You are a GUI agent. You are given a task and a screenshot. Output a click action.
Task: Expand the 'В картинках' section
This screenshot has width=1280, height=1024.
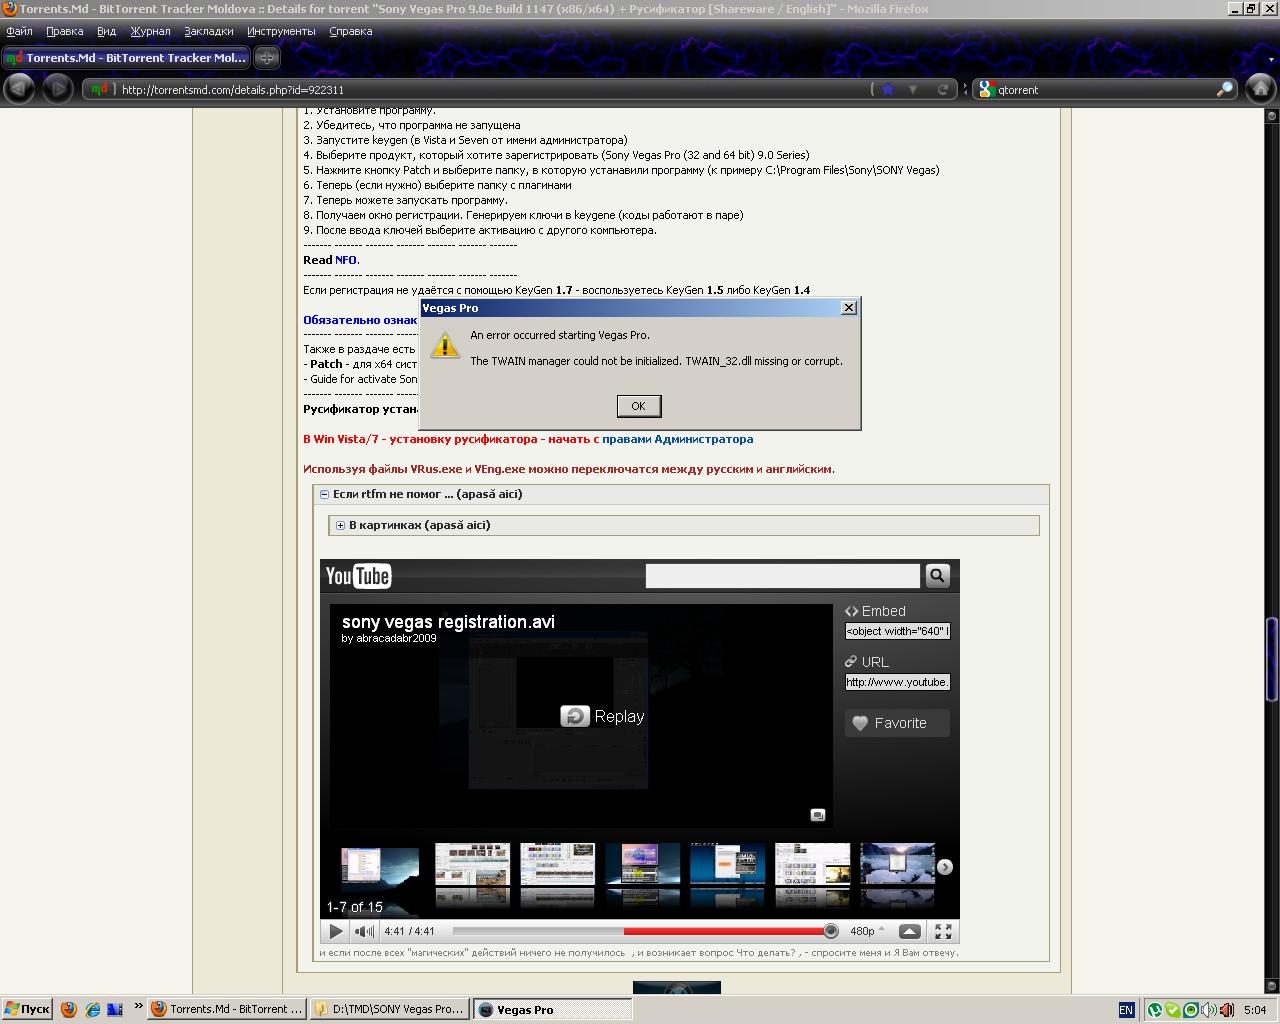(340, 525)
